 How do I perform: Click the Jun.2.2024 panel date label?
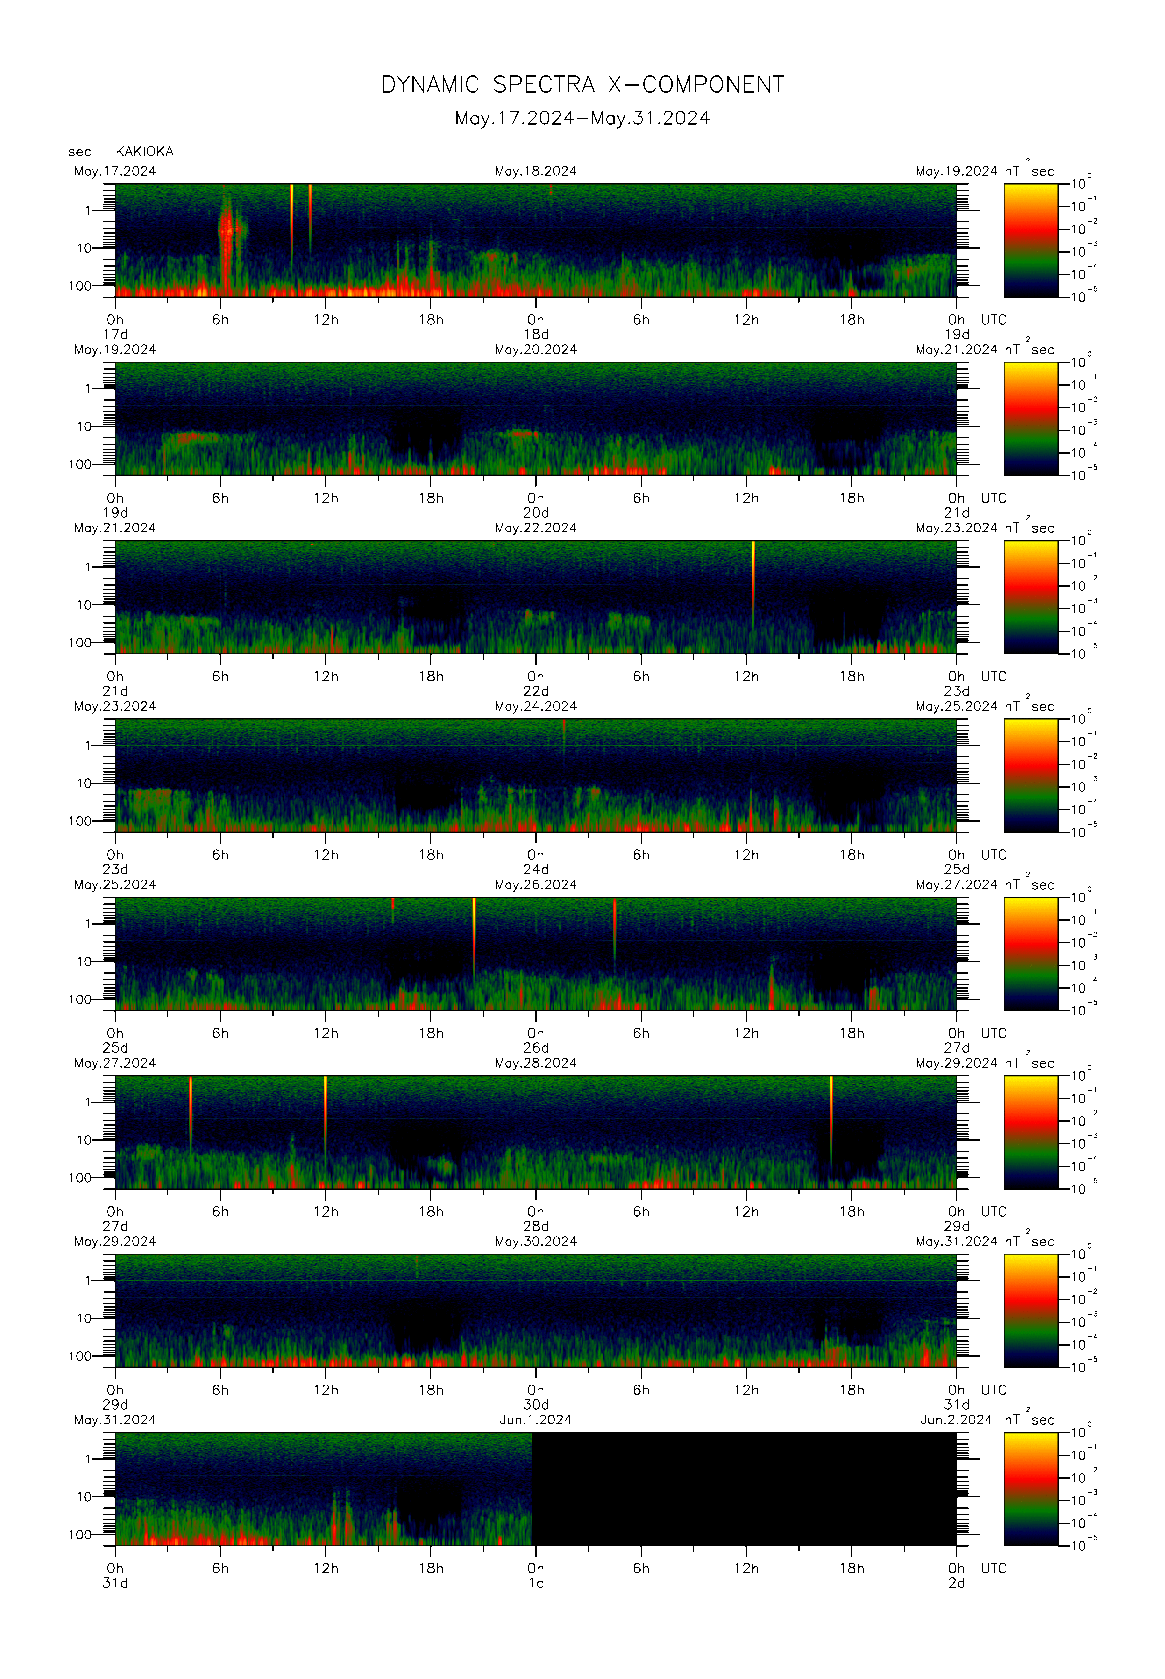(956, 1420)
